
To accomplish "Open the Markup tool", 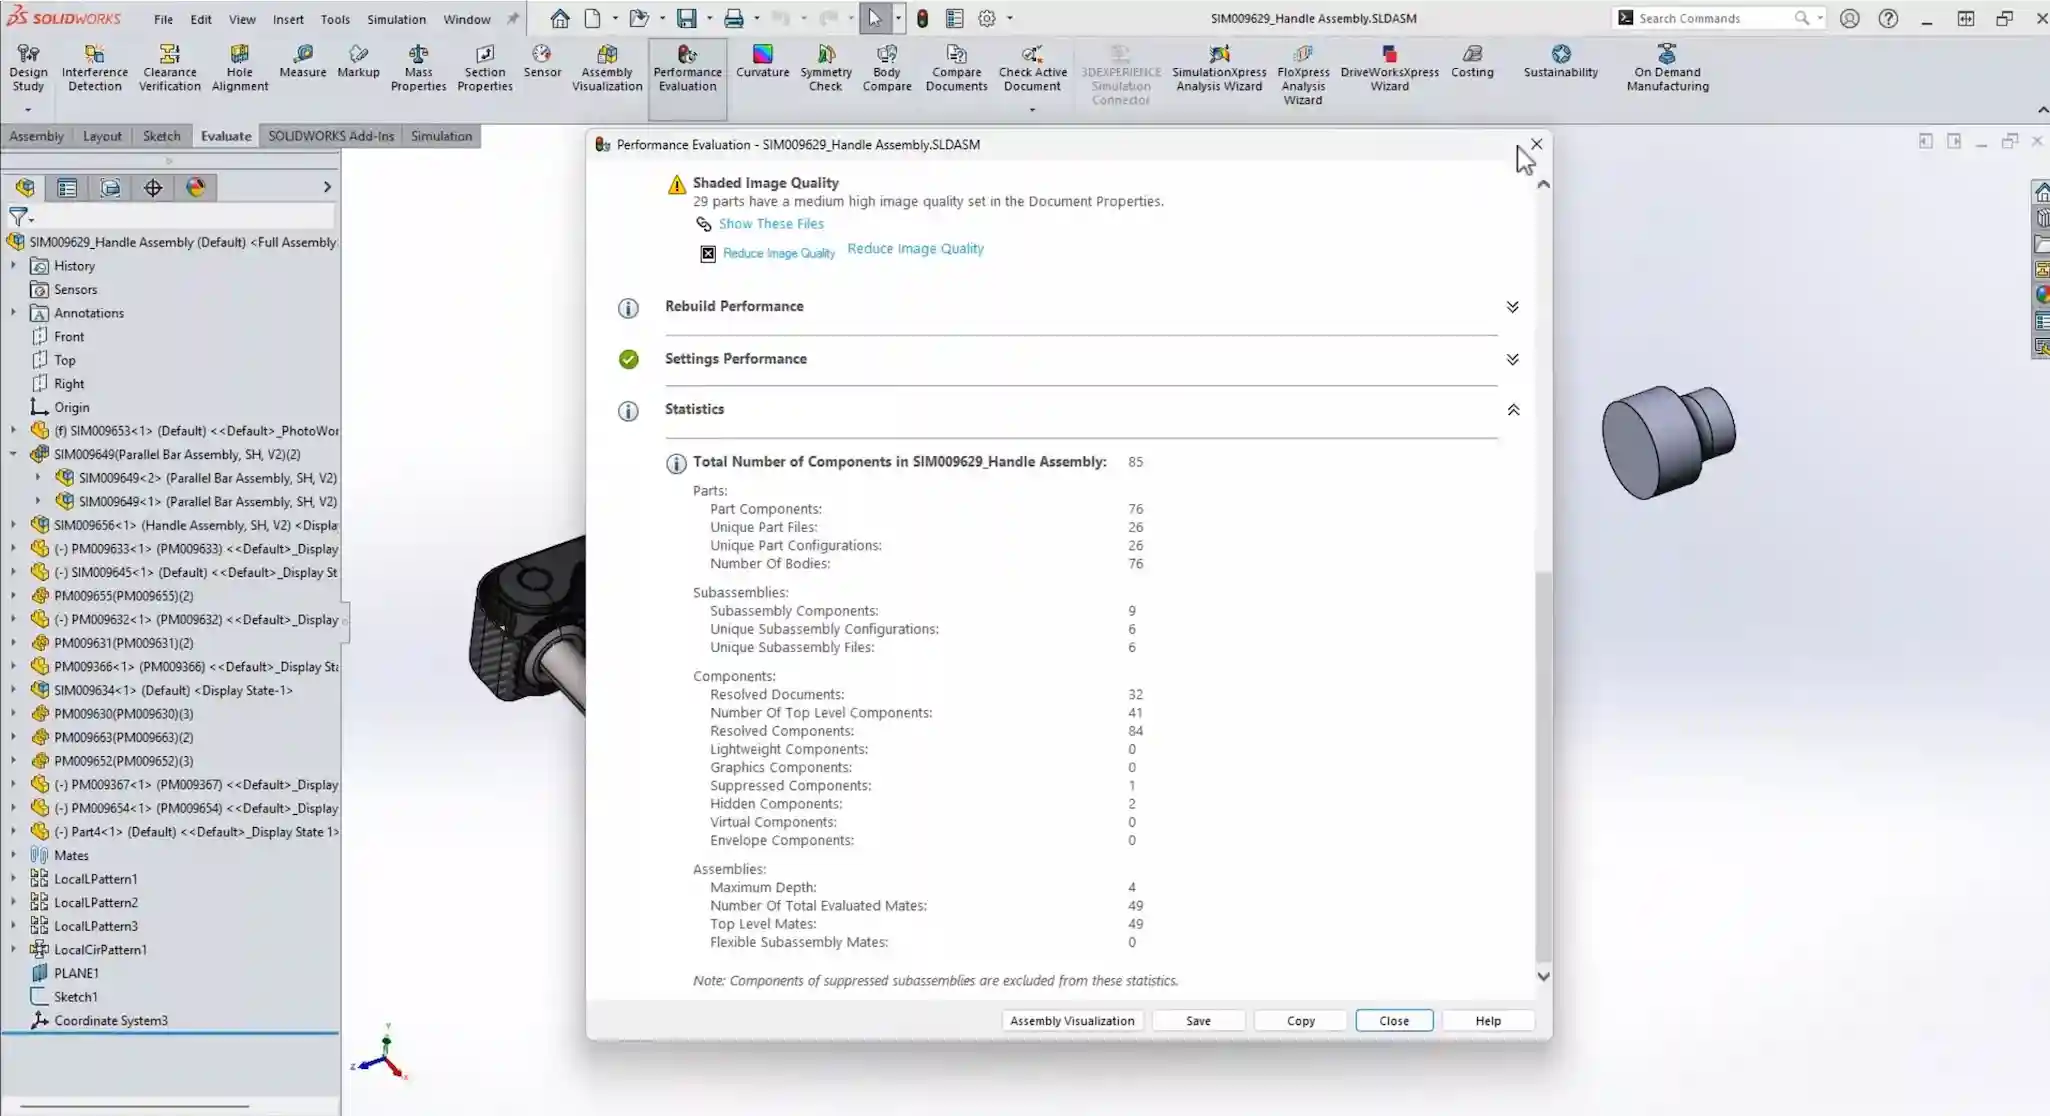I will click(x=358, y=61).
